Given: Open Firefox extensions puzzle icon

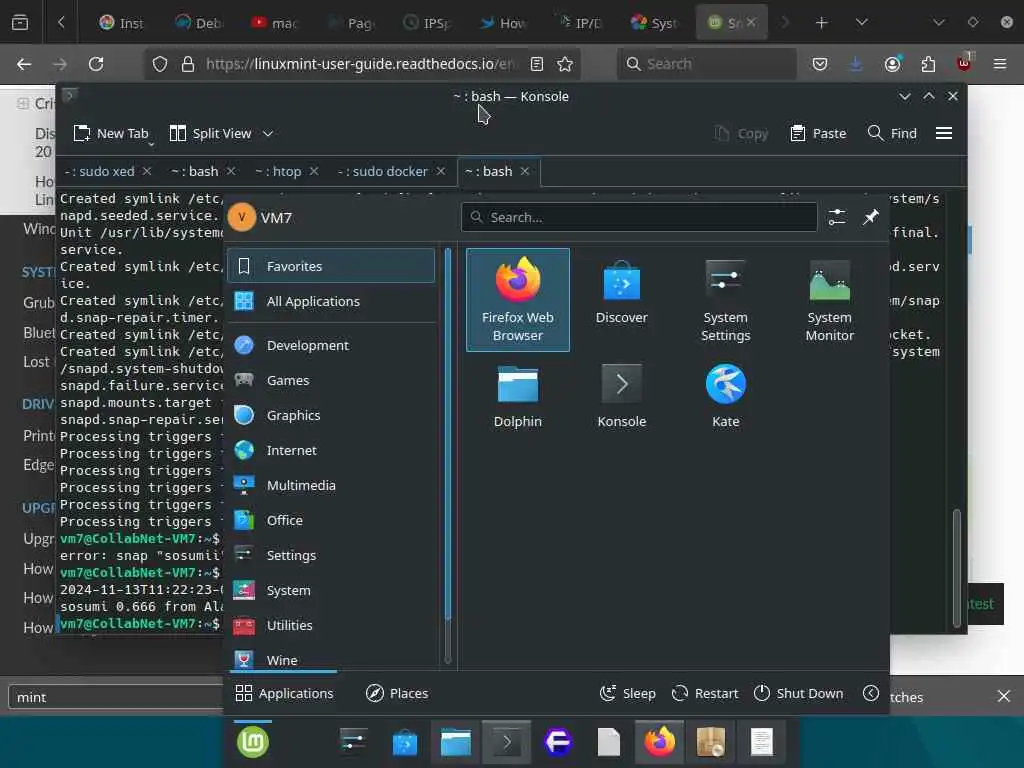Looking at the screenshot, I should [x=928, y=64].
